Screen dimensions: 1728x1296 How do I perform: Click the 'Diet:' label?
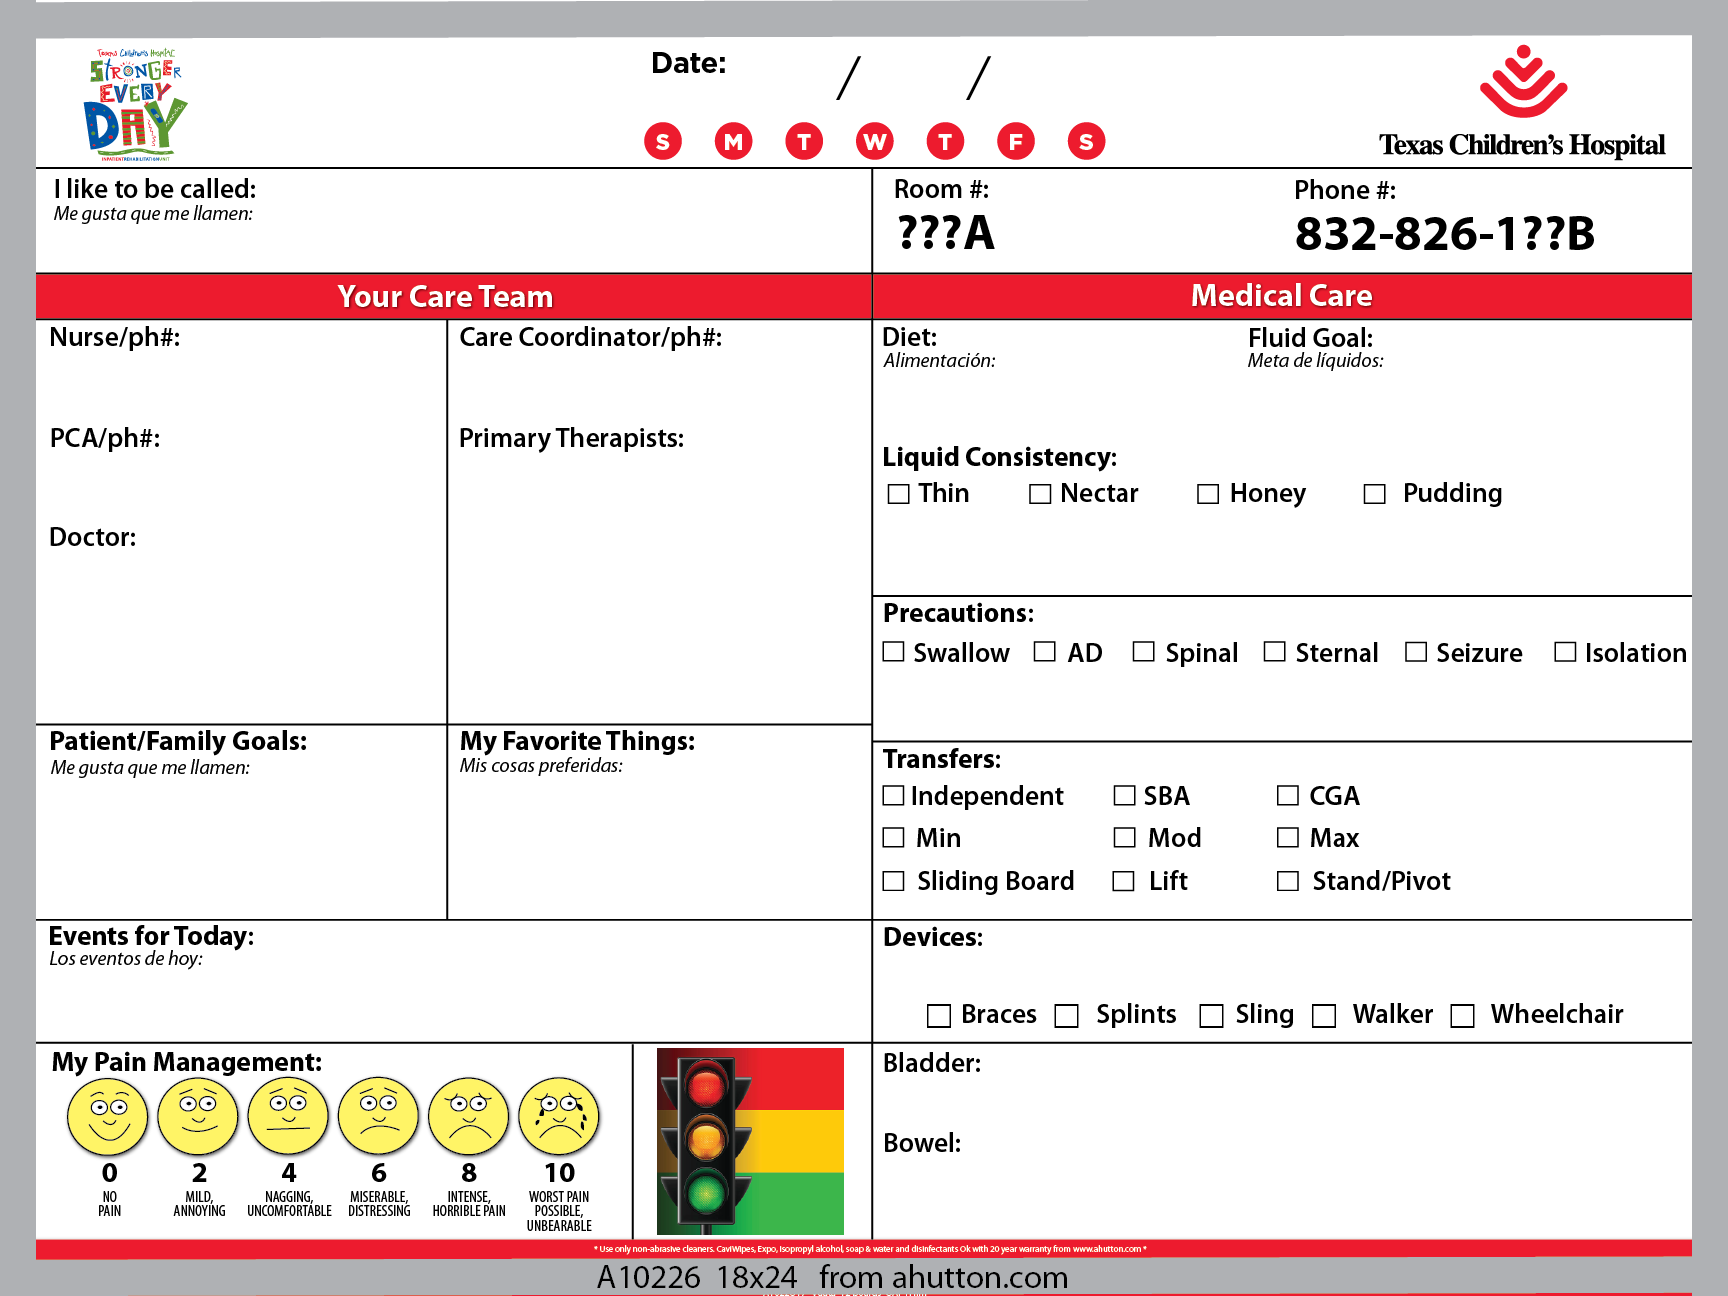pyautogui.click(x=910, y=337)
